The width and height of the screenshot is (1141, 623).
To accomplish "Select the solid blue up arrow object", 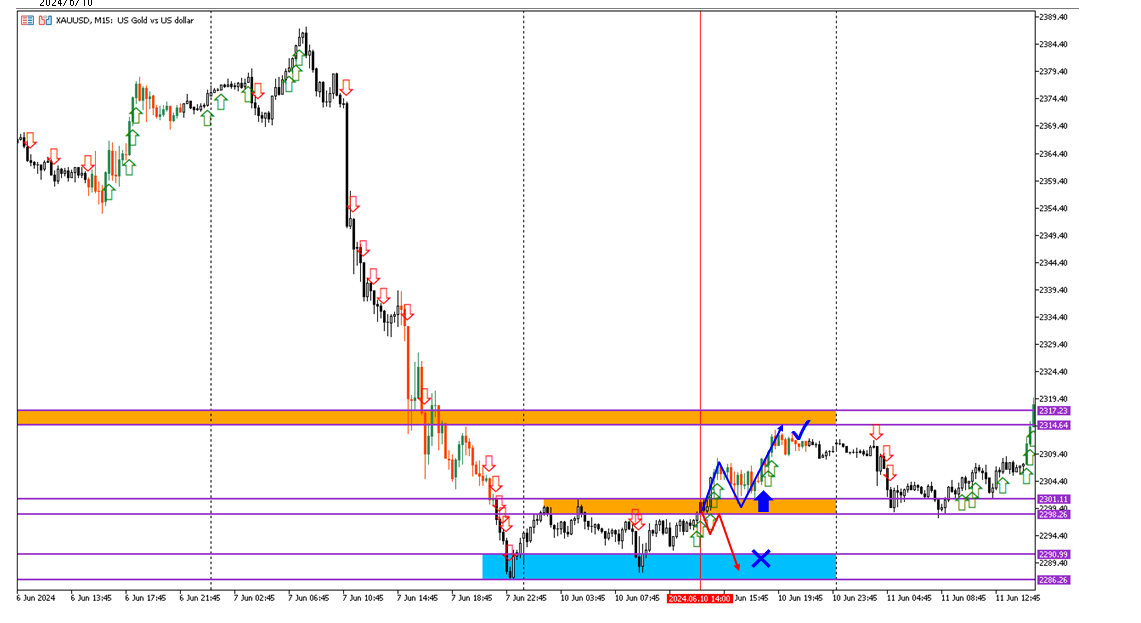I will click(763, 501).
